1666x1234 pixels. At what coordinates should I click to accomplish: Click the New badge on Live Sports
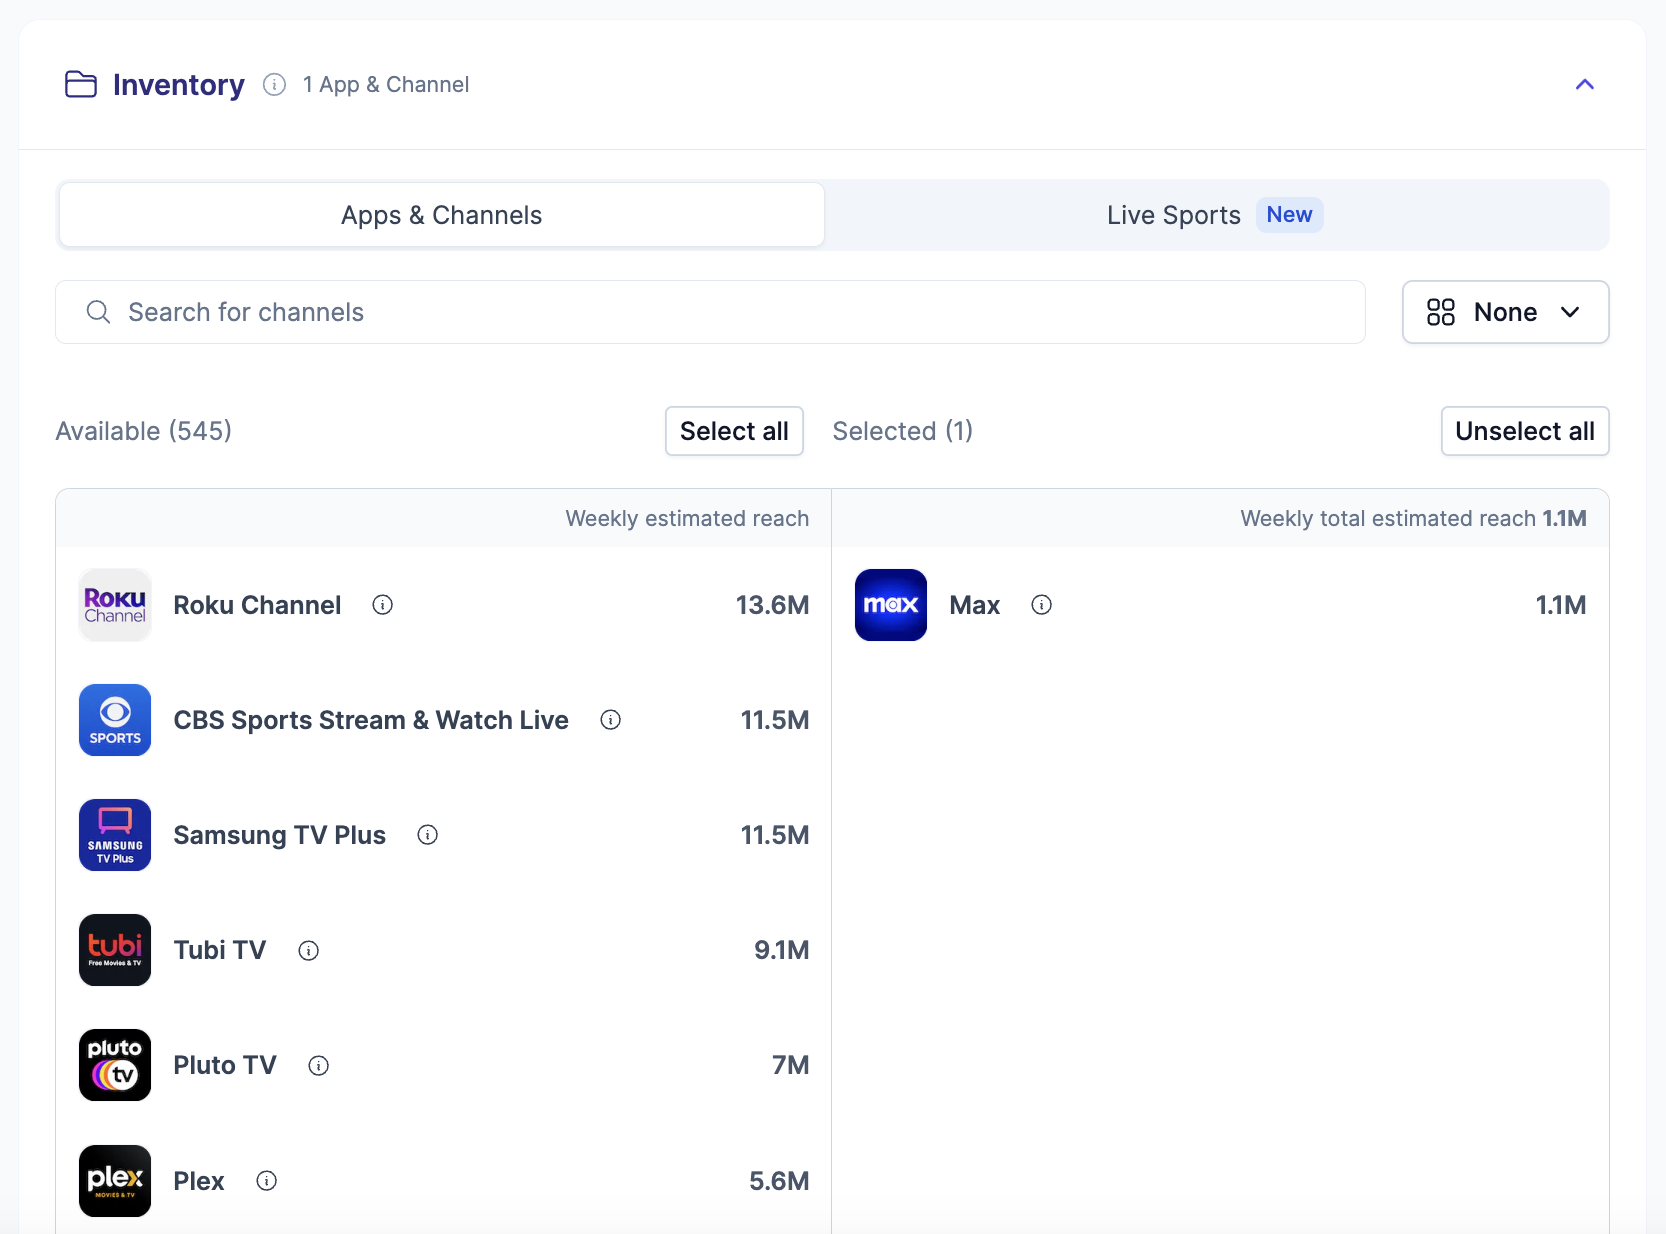coord(1289,215)
